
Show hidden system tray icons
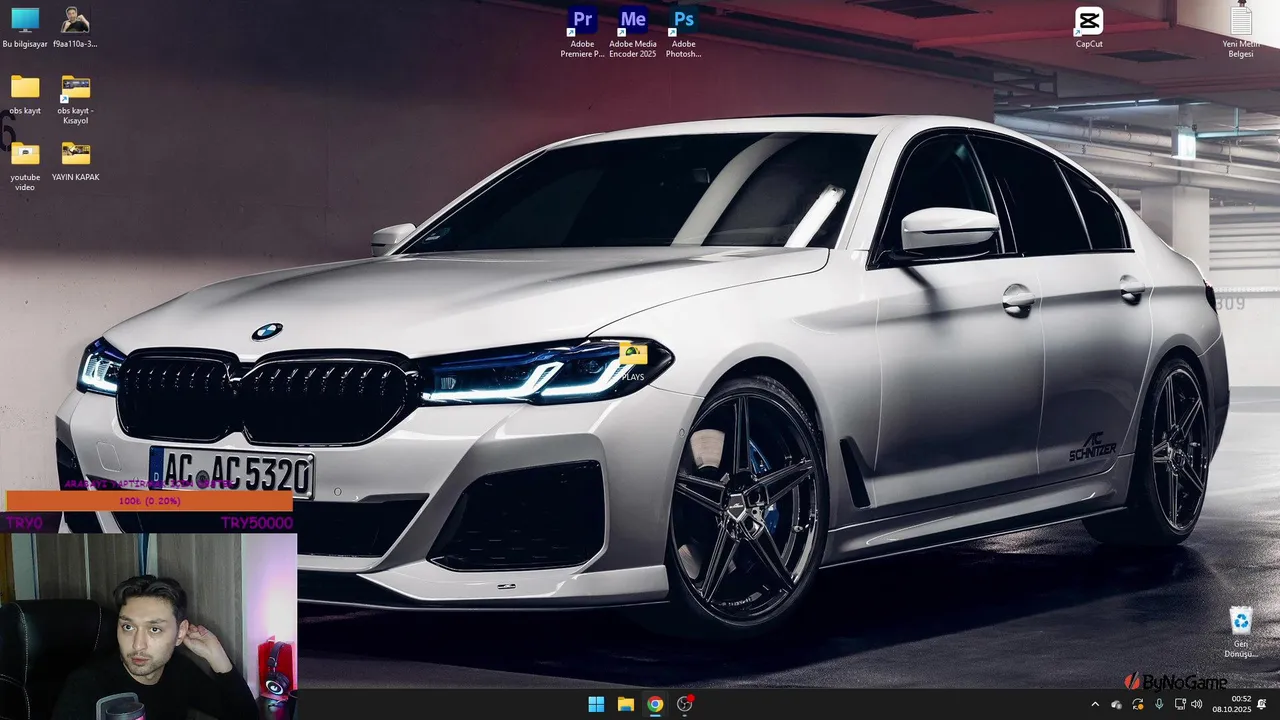1095,705
